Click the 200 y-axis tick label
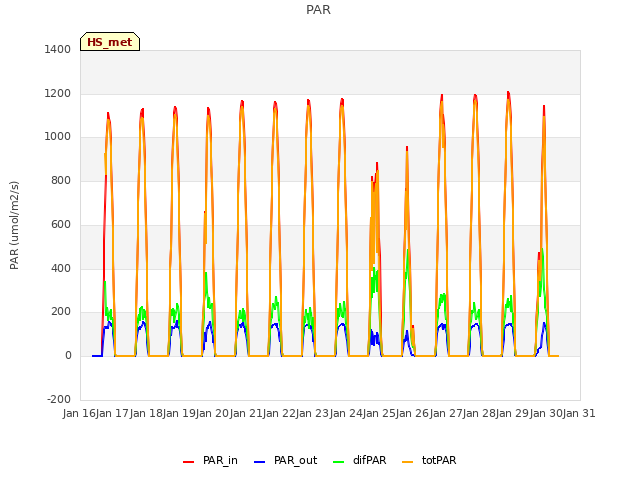This screenshot has width=640, height=480. pos(61,312)
